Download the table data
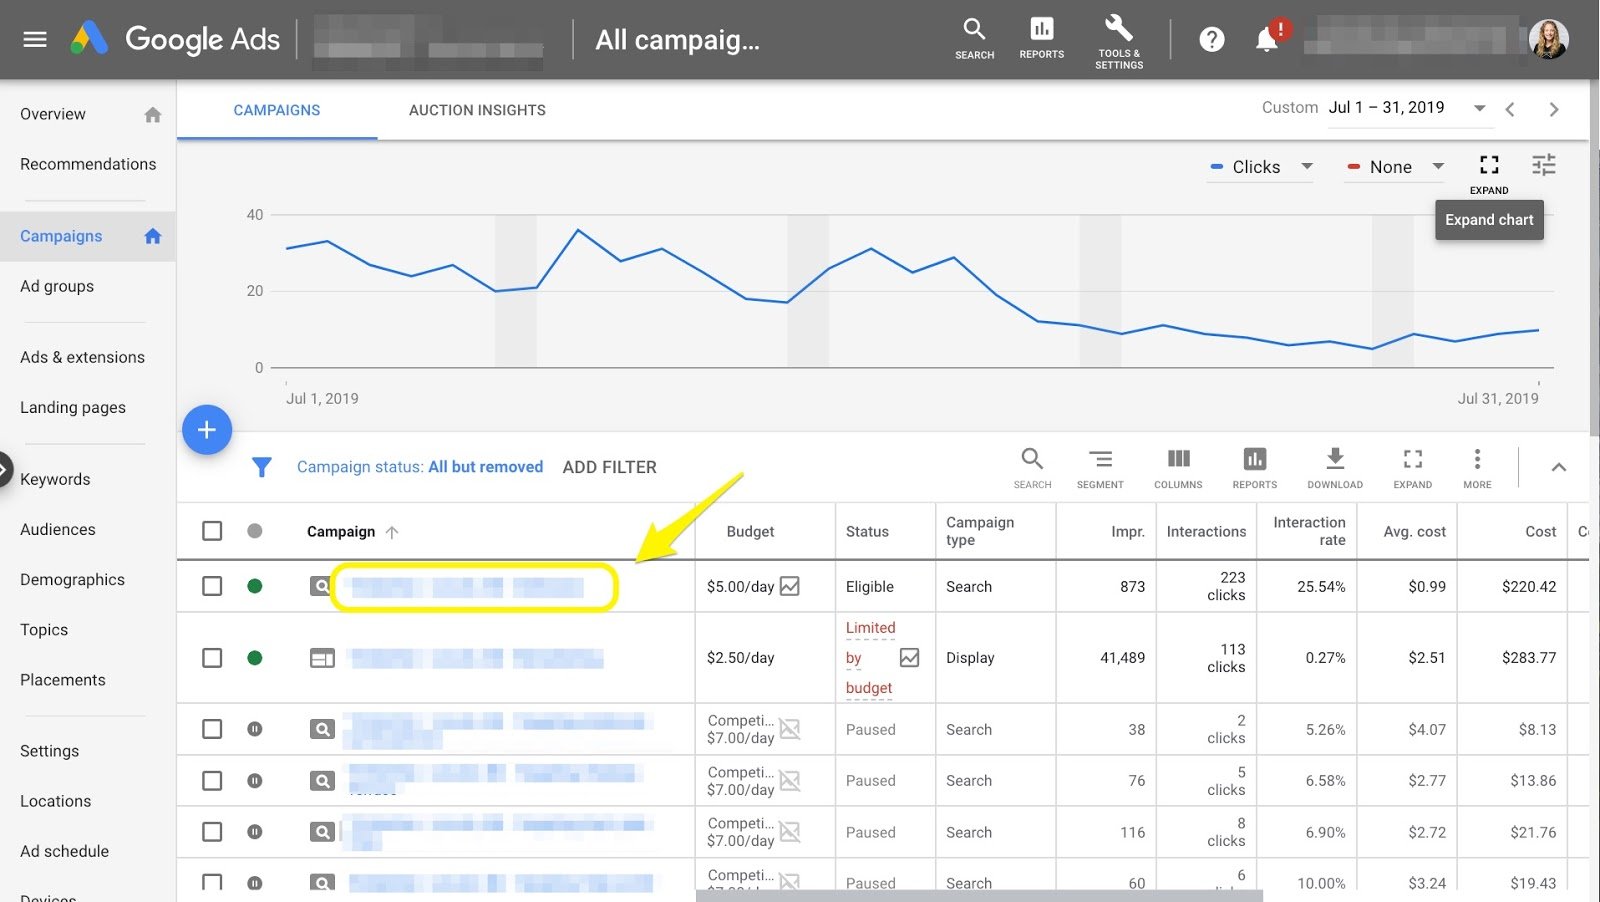This screenshot has height=902, width=1600. click(1335, 468)
